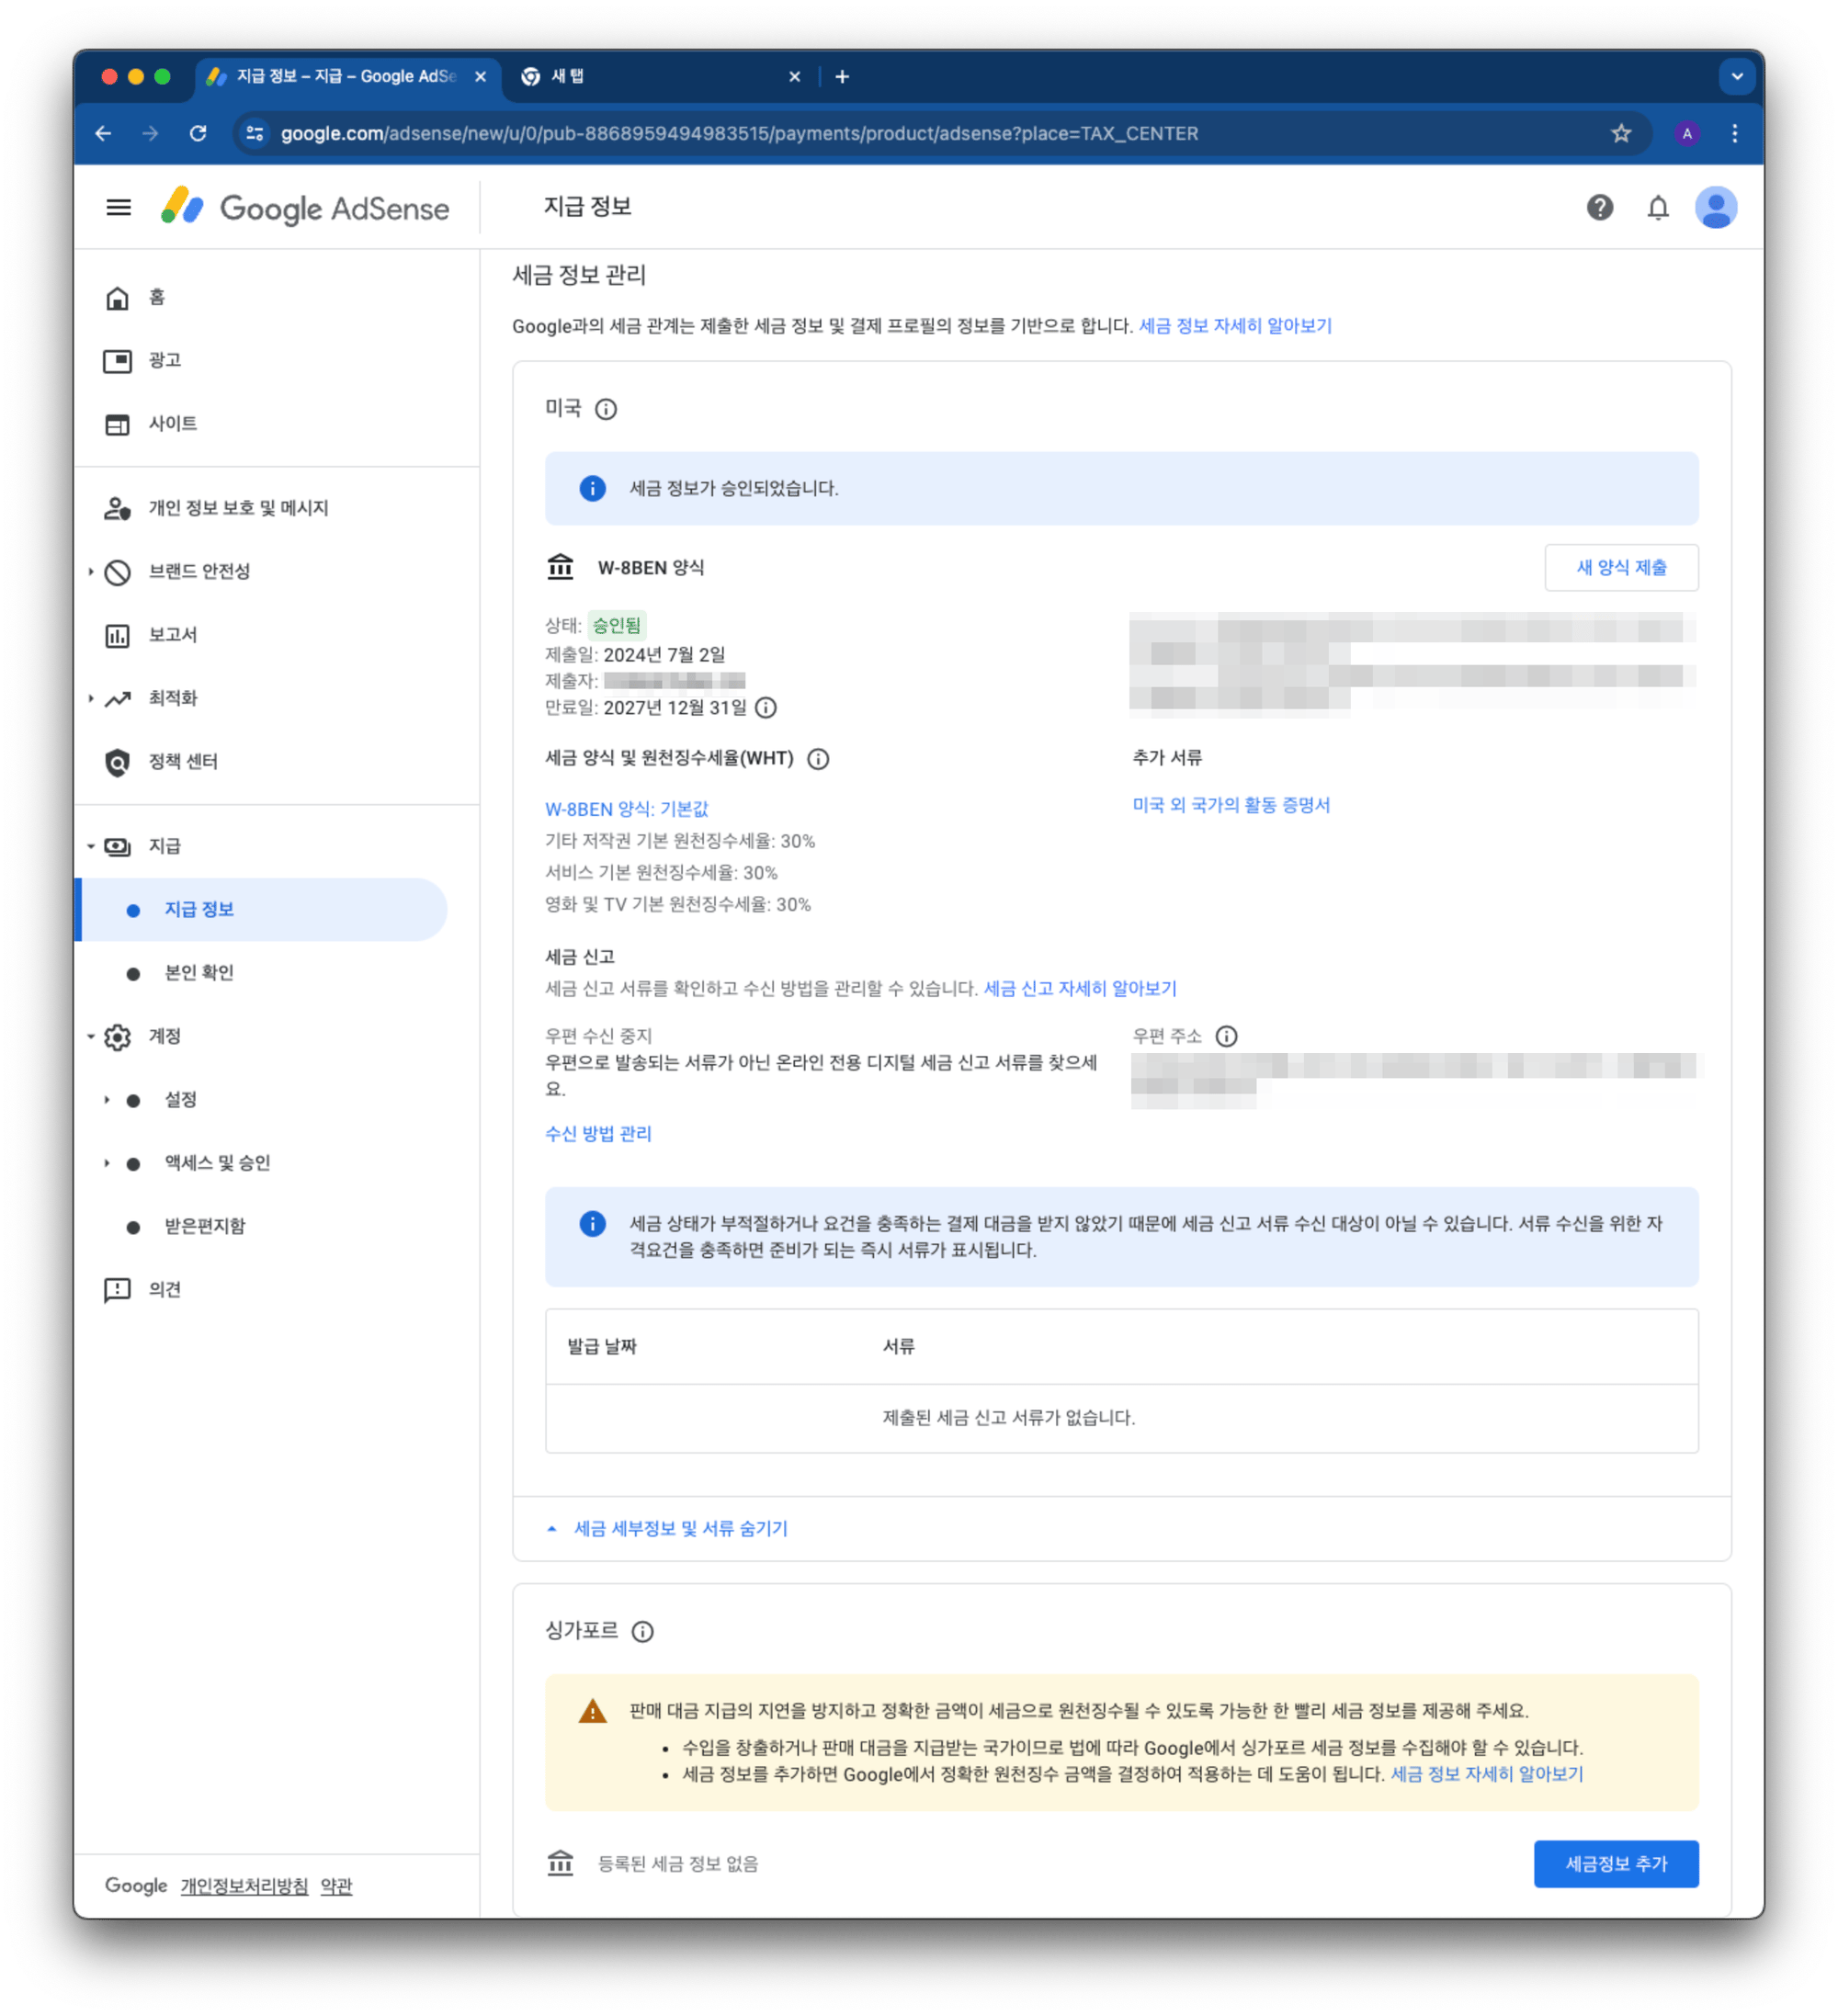Click the browser back arrow

pyautogui.click(x=103, y=133)
